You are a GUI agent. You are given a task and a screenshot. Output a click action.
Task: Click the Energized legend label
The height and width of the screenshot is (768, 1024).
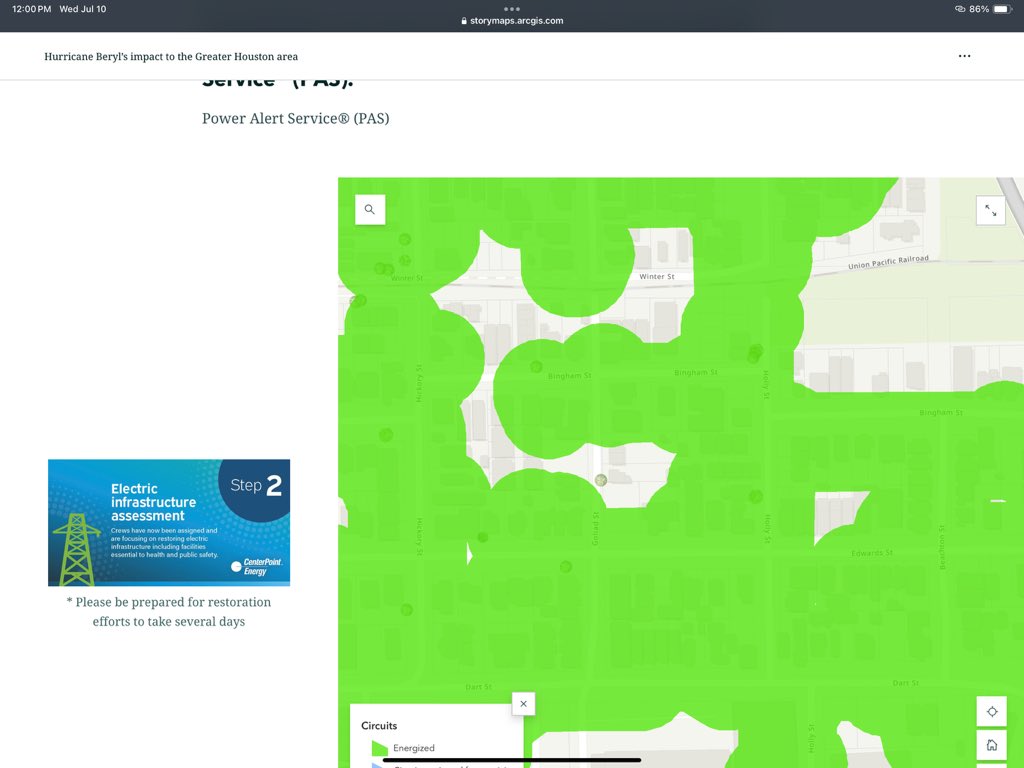[414, 748]
